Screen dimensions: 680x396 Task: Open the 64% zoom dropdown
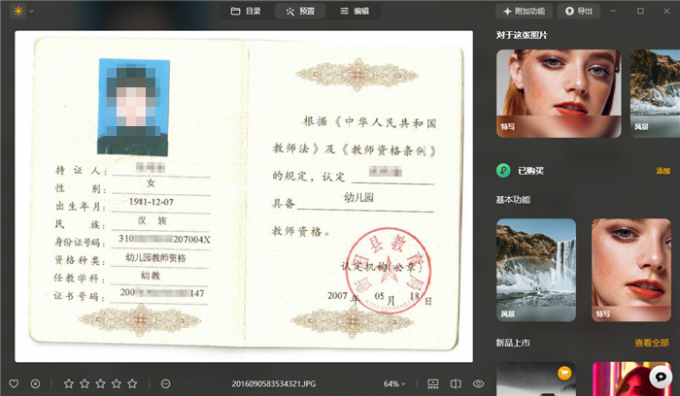click(x=394, y=384)
